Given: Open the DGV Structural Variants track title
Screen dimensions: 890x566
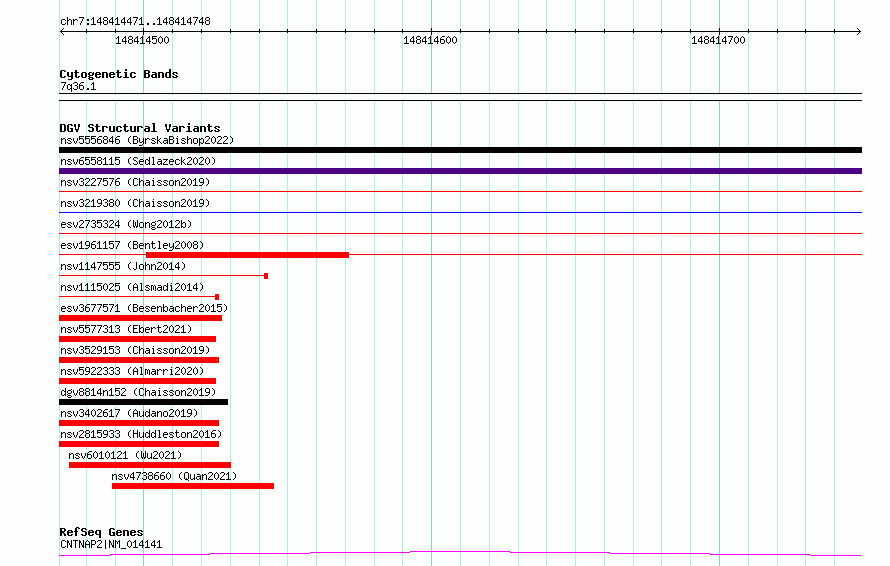Looking at the screenshot, I should click(140, 128).
